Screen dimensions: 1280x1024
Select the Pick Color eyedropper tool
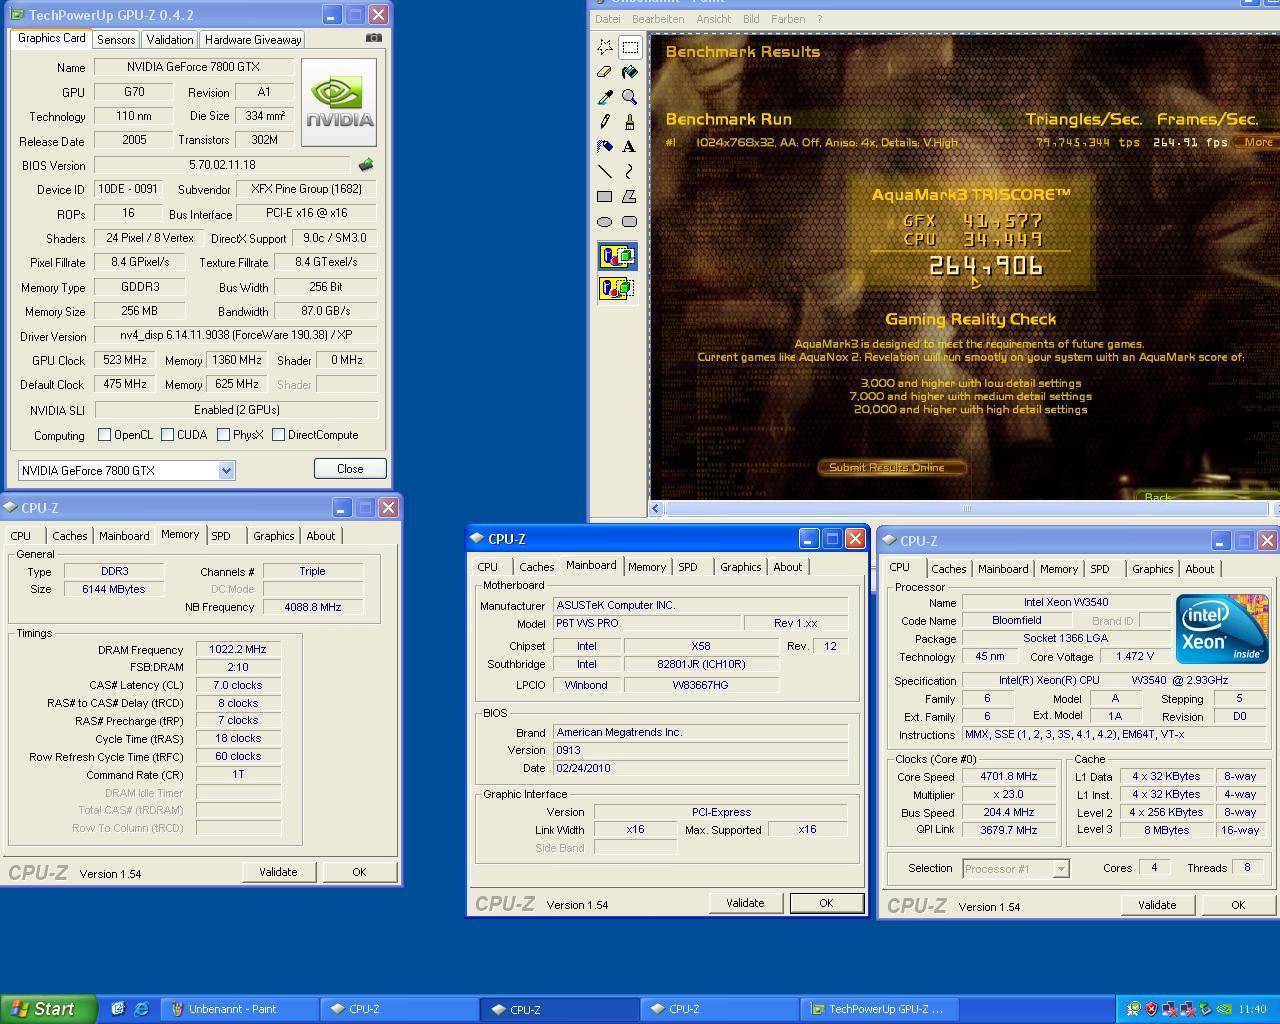pyautogui.click(x=605, y=97)
